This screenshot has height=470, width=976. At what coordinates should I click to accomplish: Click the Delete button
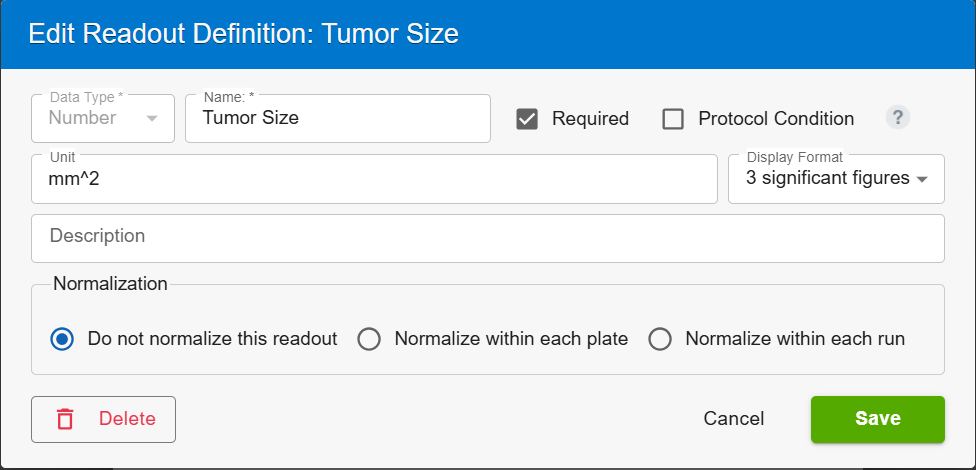[103, 419]
